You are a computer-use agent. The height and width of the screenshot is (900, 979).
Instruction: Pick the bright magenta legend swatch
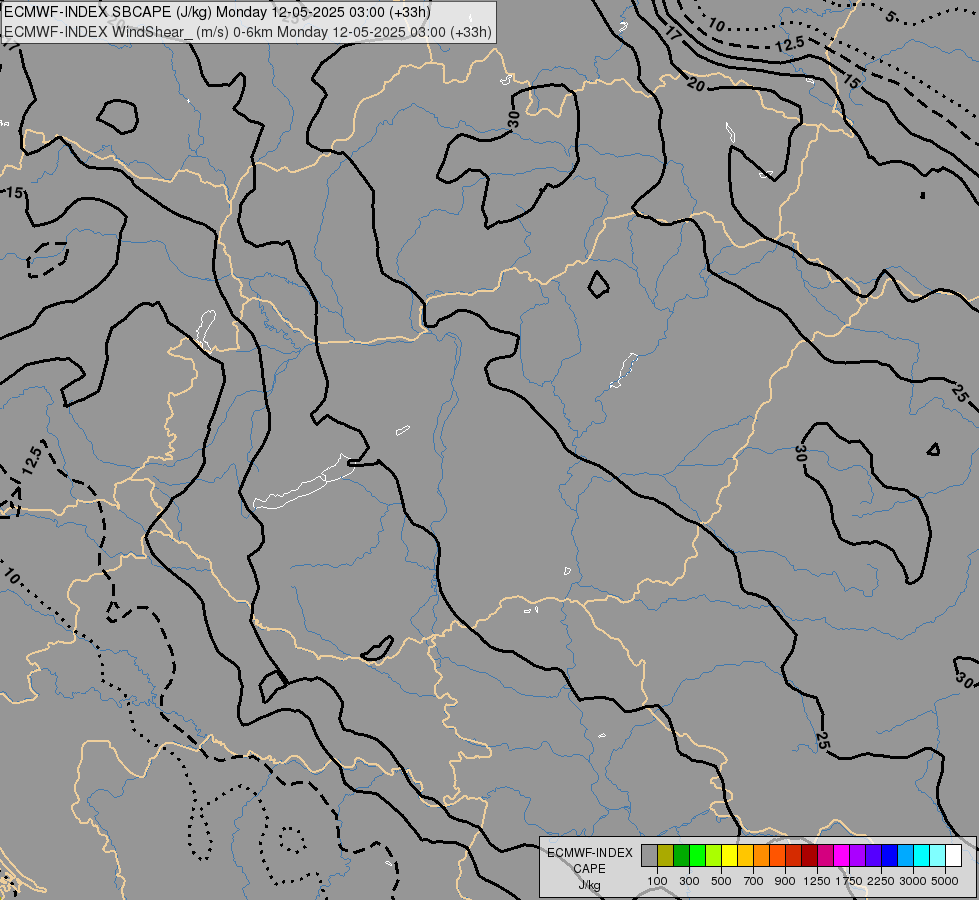tap(842, 855)
